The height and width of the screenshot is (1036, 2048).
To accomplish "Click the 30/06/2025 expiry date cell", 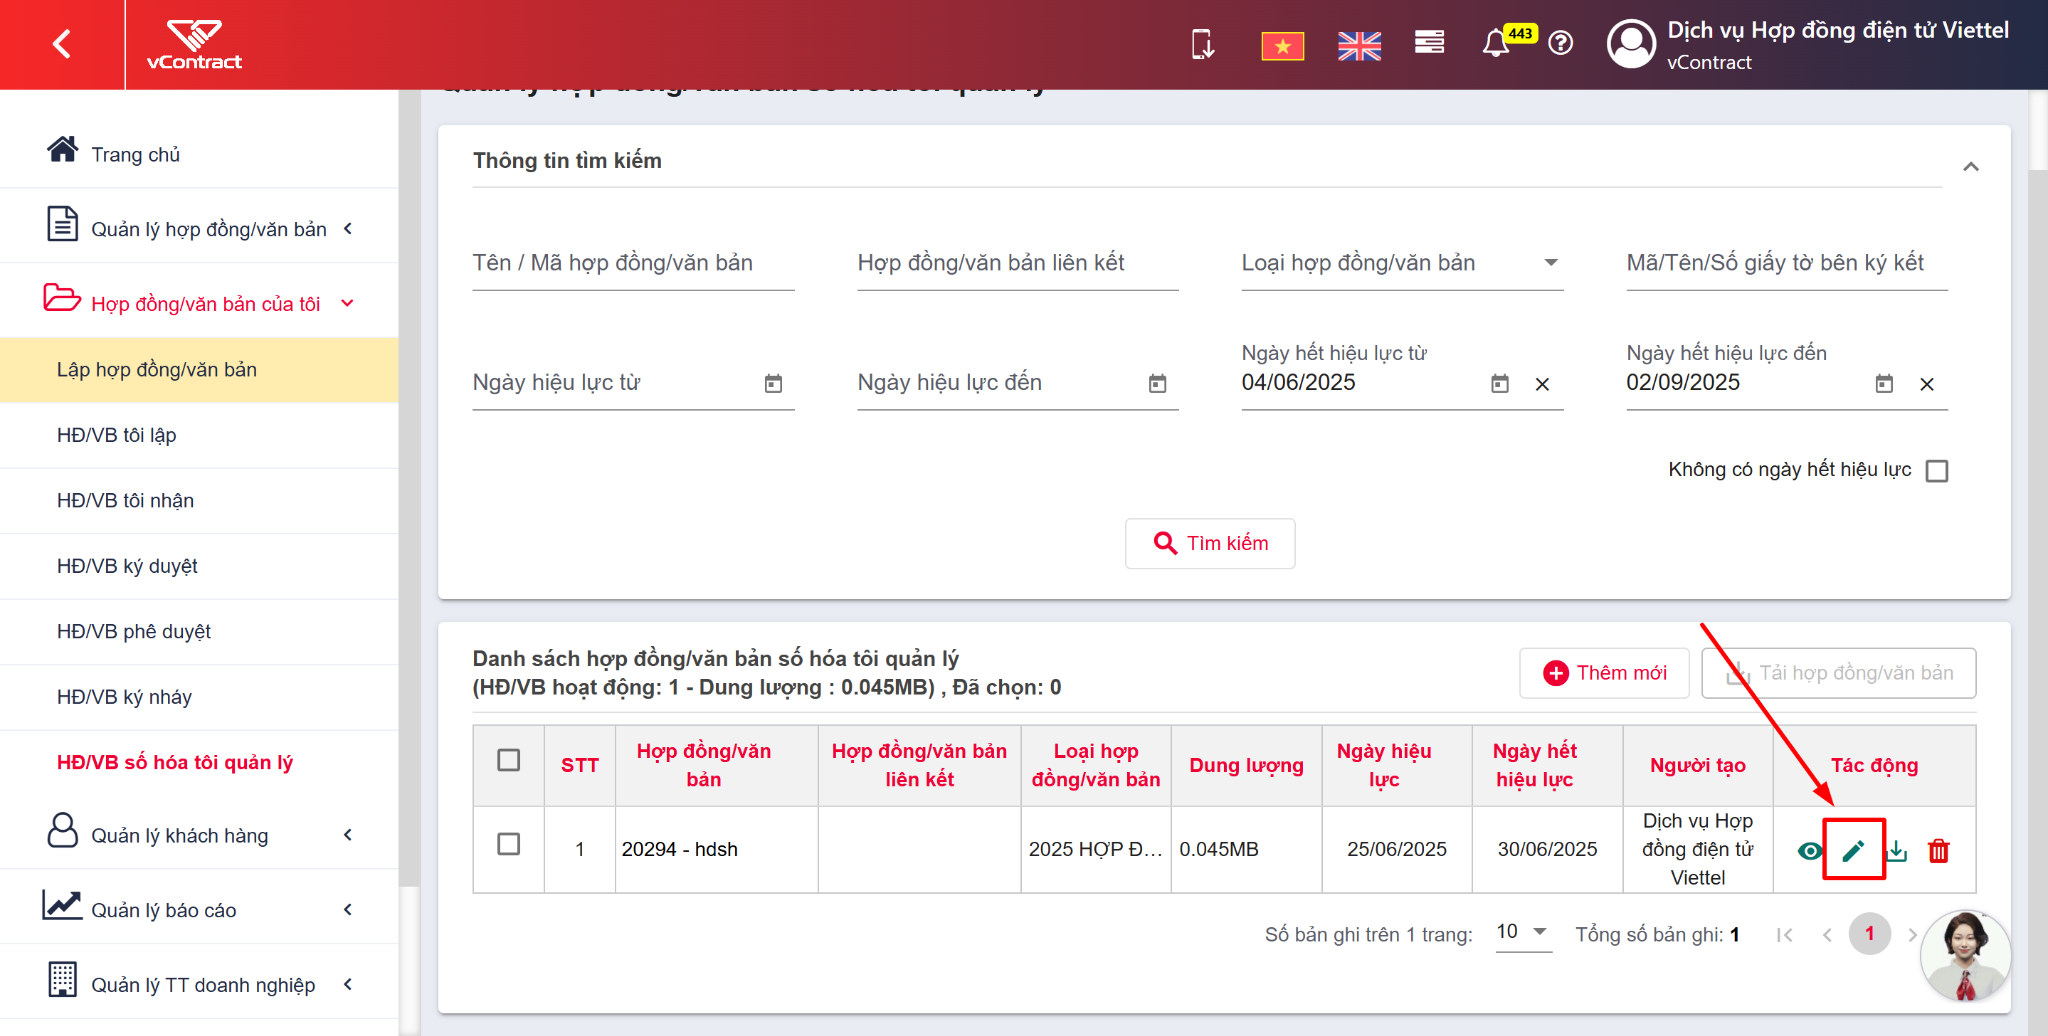I will pyautogui.click(x=1547, y=849).
